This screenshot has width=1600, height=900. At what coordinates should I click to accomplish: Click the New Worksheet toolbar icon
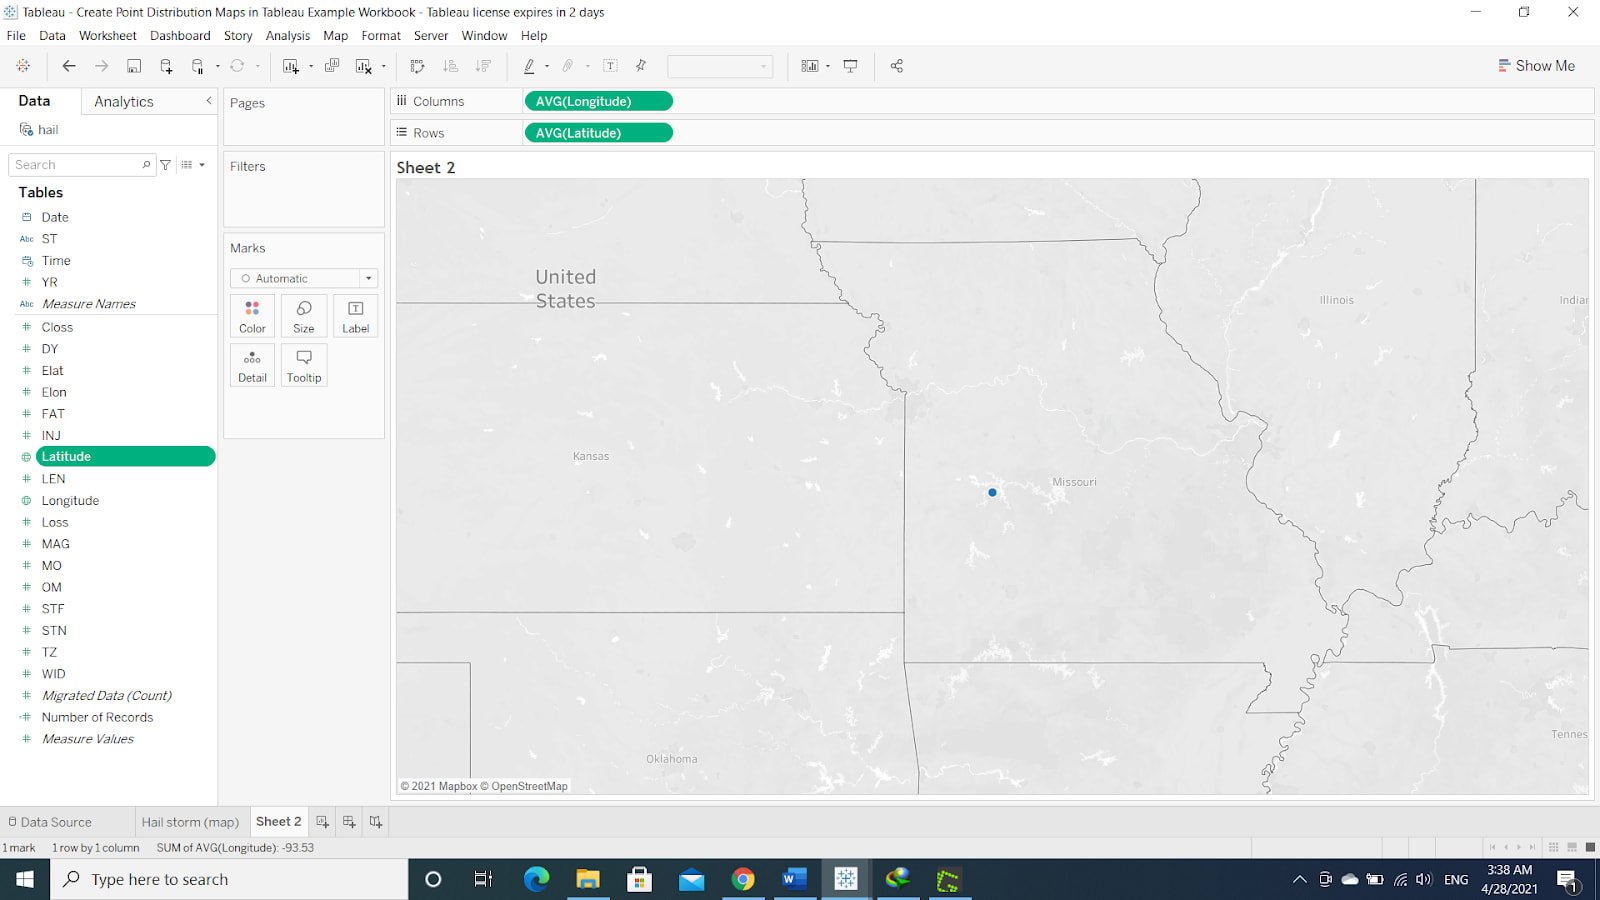(290, 66)
